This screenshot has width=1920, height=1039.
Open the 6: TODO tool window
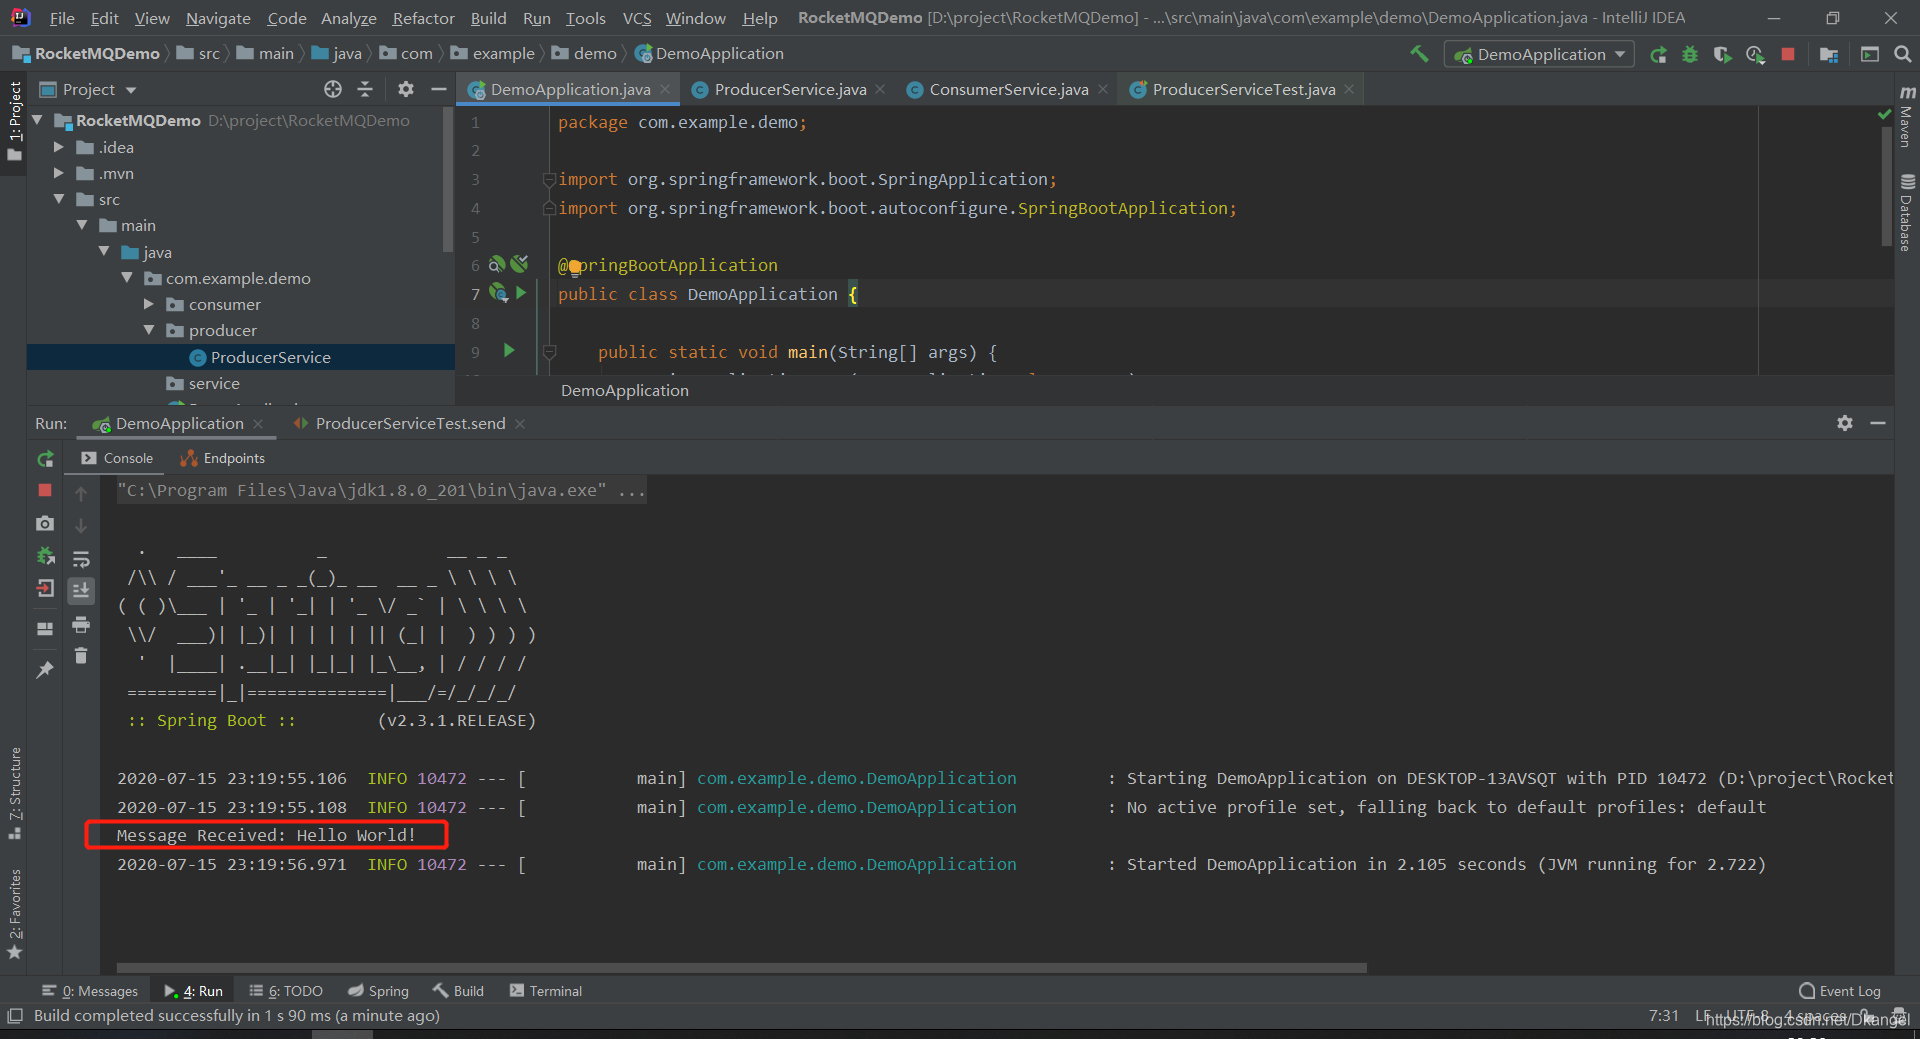coord(286,991)
